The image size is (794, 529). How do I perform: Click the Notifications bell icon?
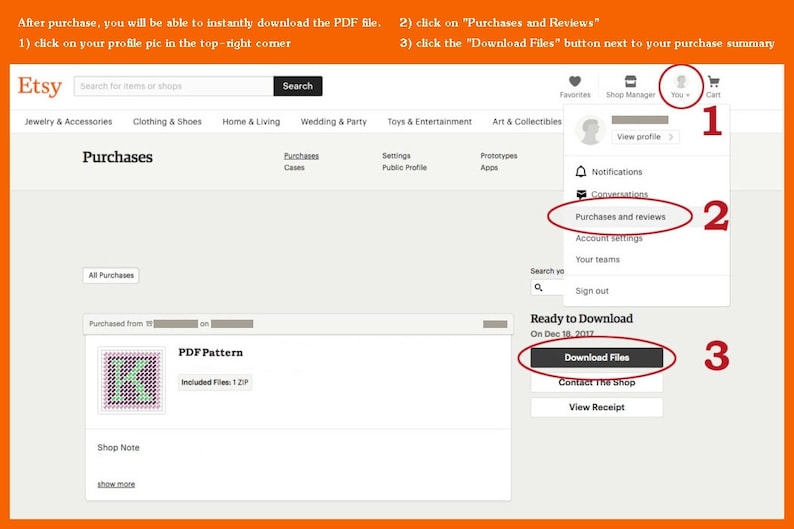click(x=581, y=172)
